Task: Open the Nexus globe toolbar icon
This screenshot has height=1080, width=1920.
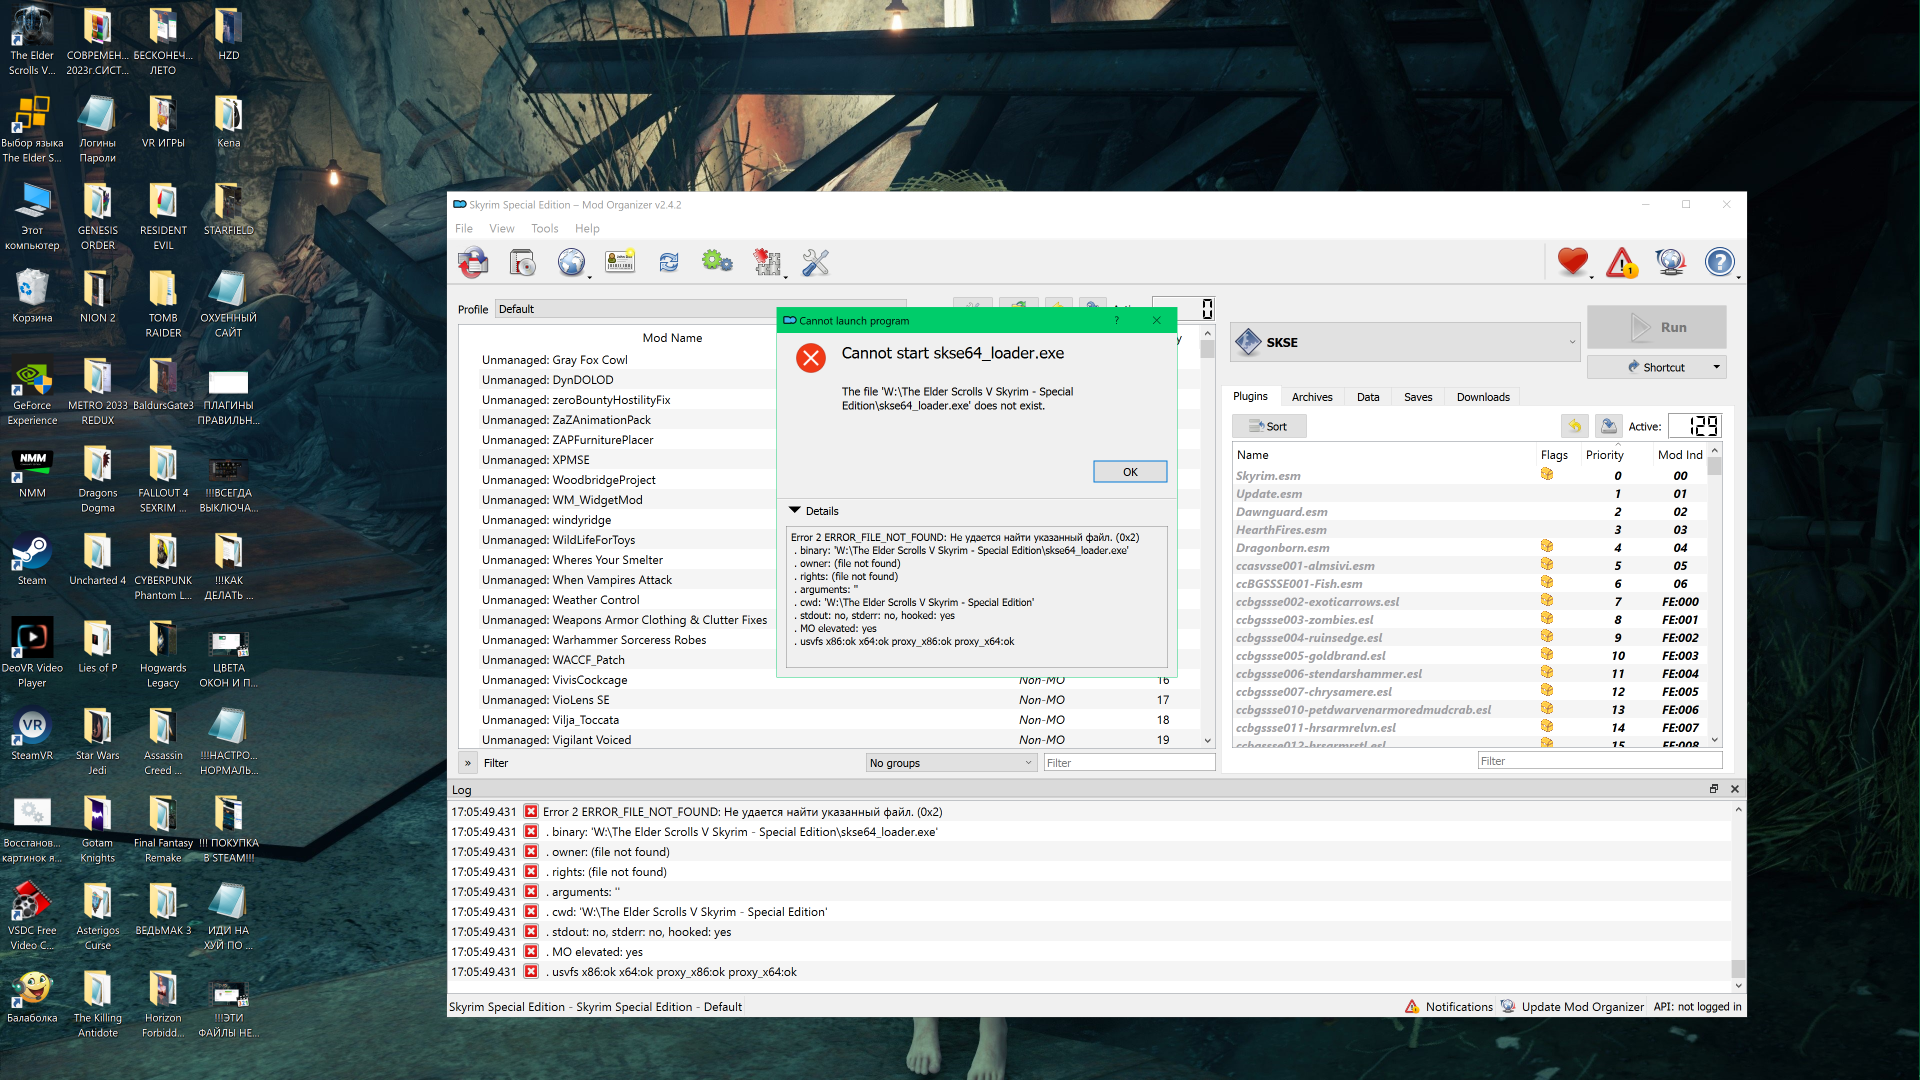Action: click(x=571, y=263)
